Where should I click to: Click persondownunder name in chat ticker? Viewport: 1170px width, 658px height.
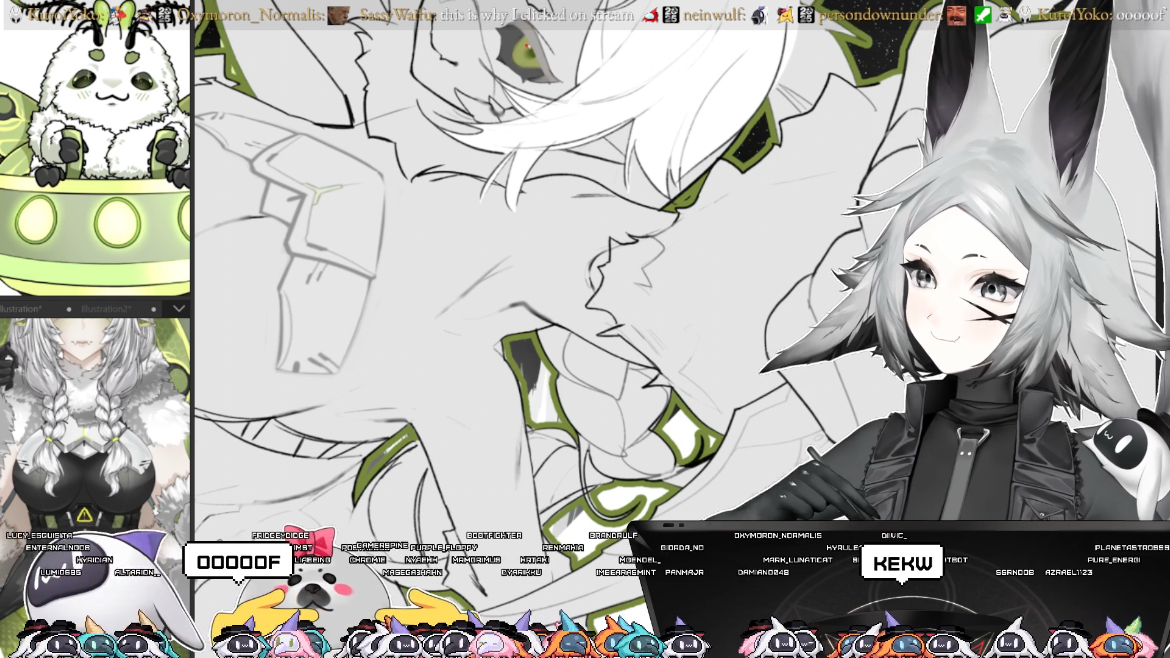click(x=879, y=15)
